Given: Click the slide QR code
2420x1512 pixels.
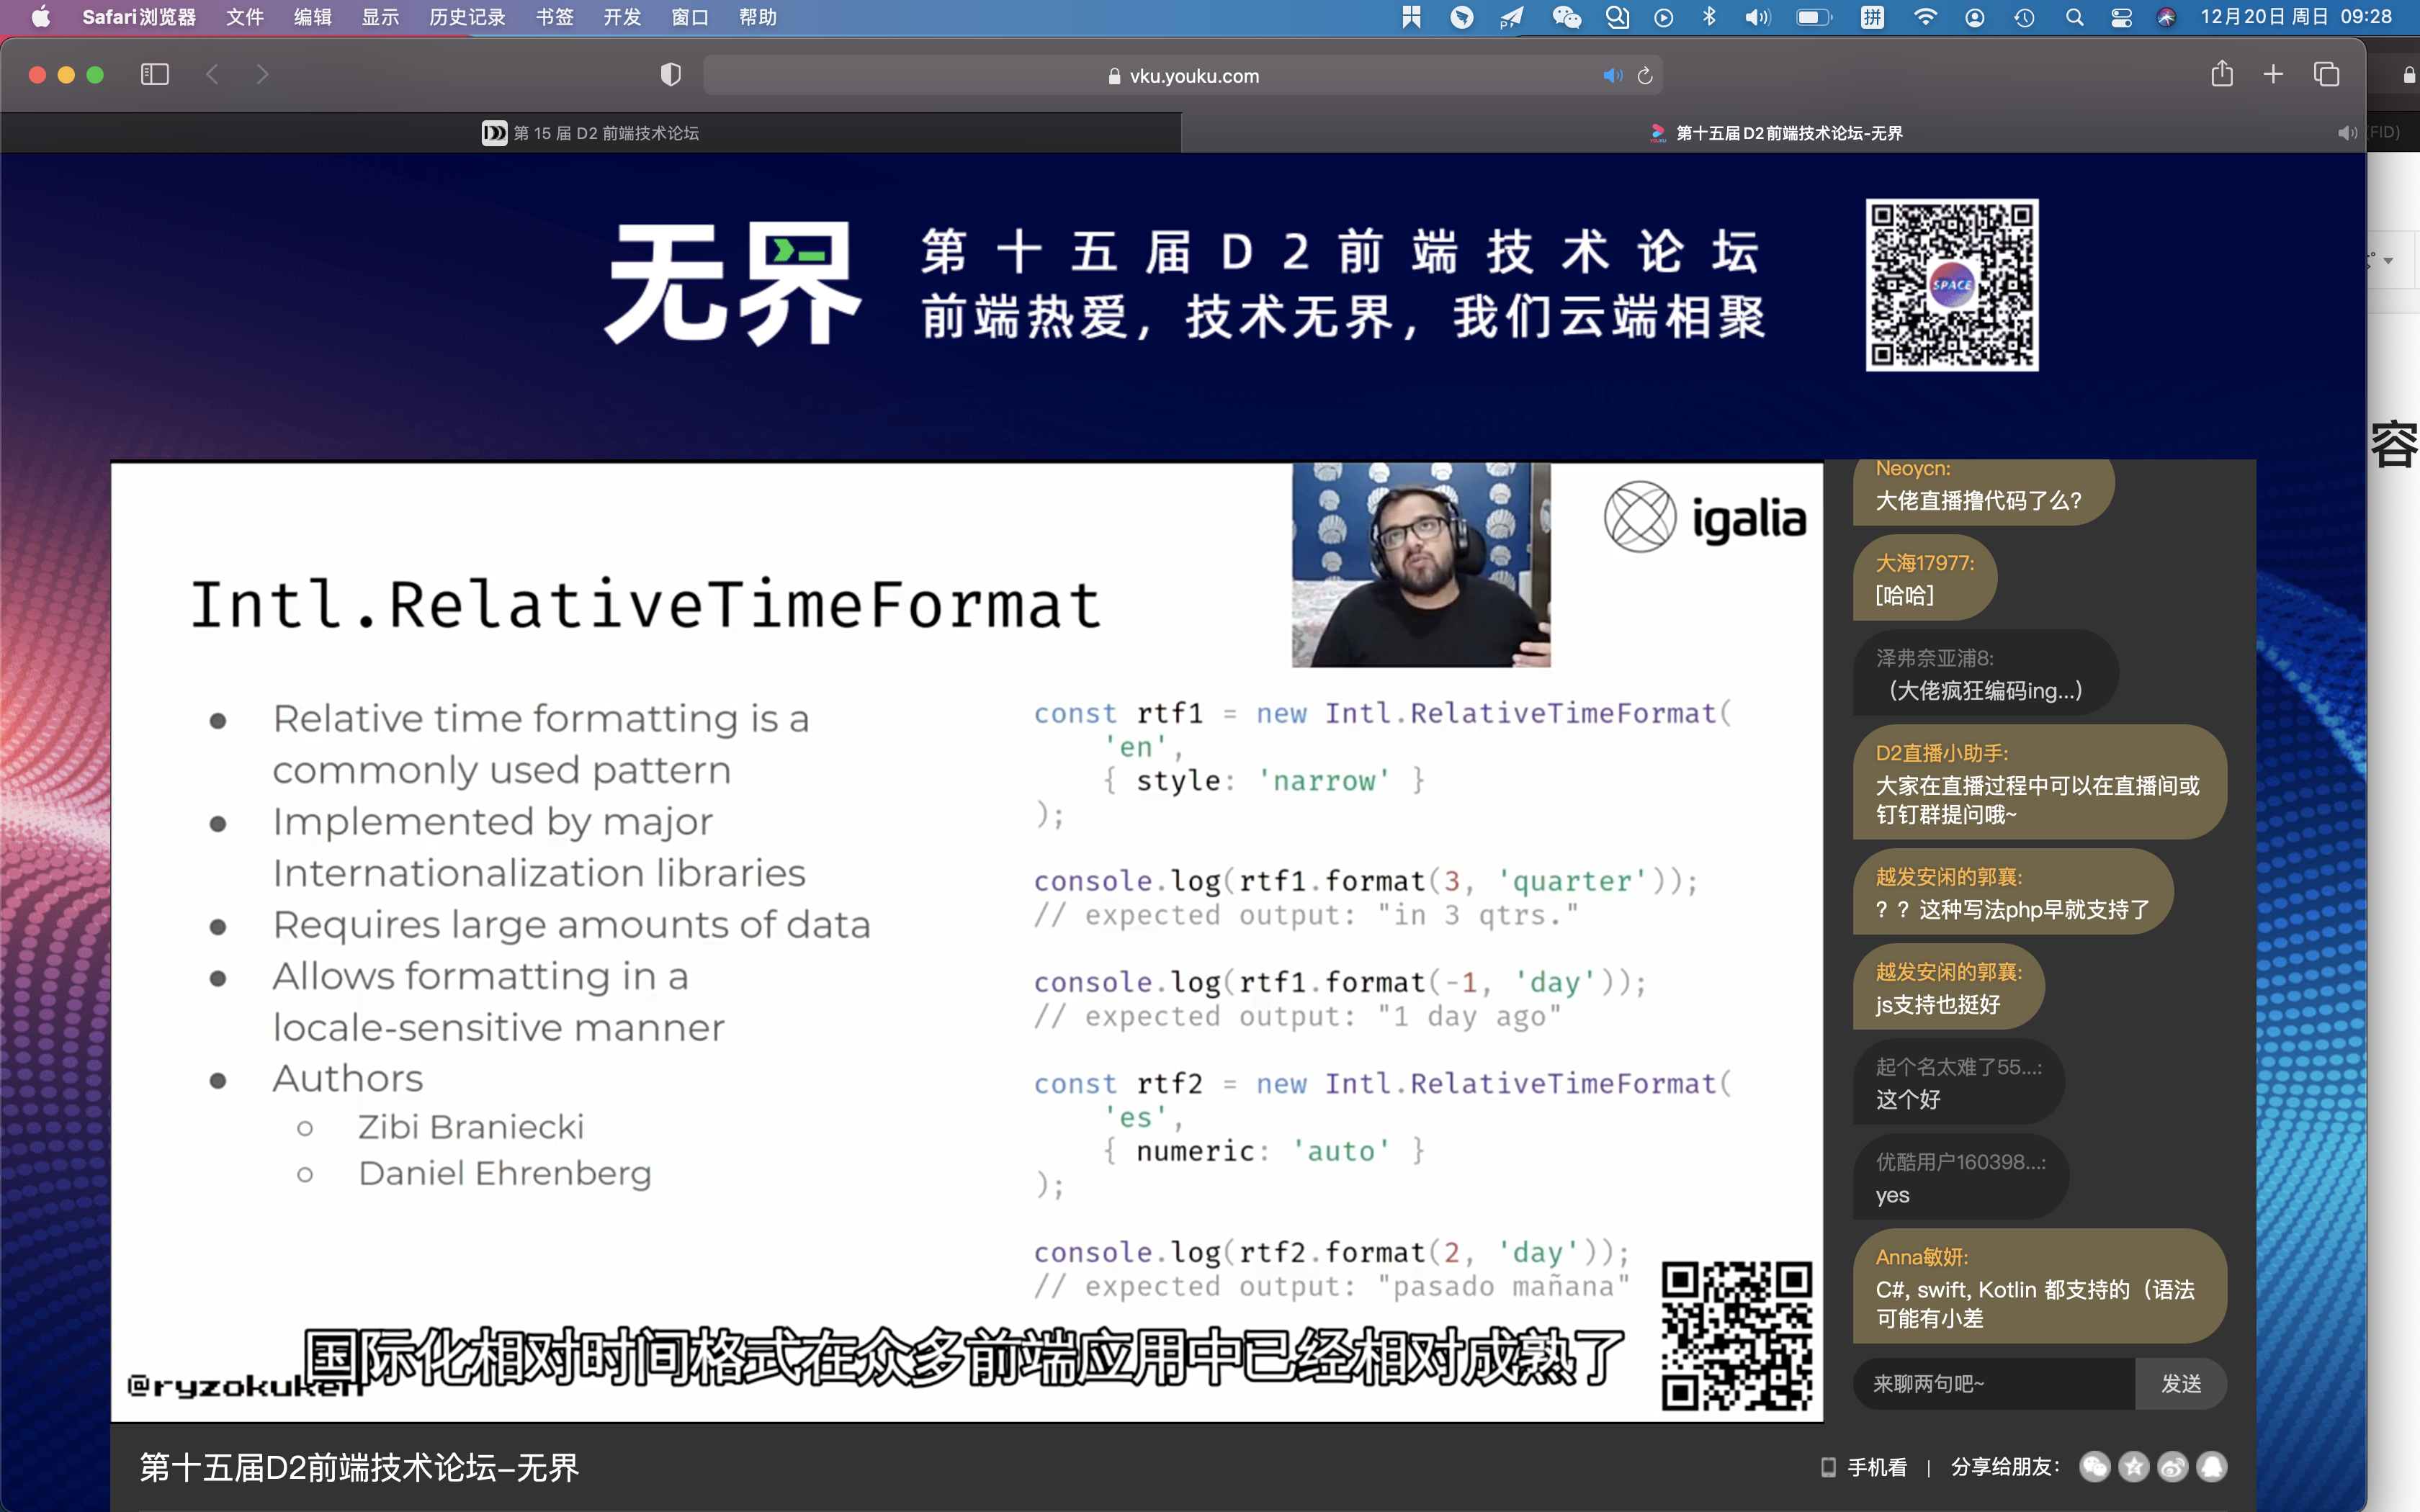Looking at the screenshot, I should [1737, 1336].
